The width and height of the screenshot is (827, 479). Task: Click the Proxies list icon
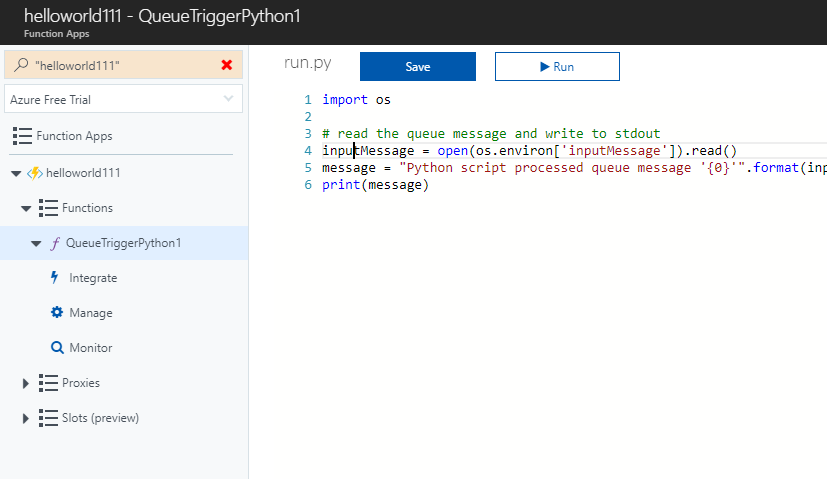click(x=48, y=383)
